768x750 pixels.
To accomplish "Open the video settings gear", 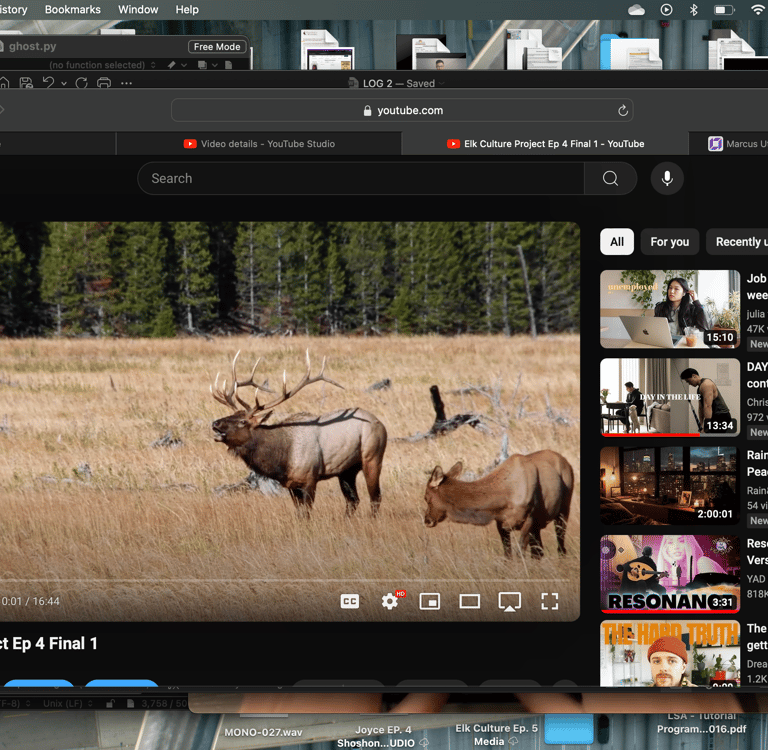I will click(x=390, y=601).
